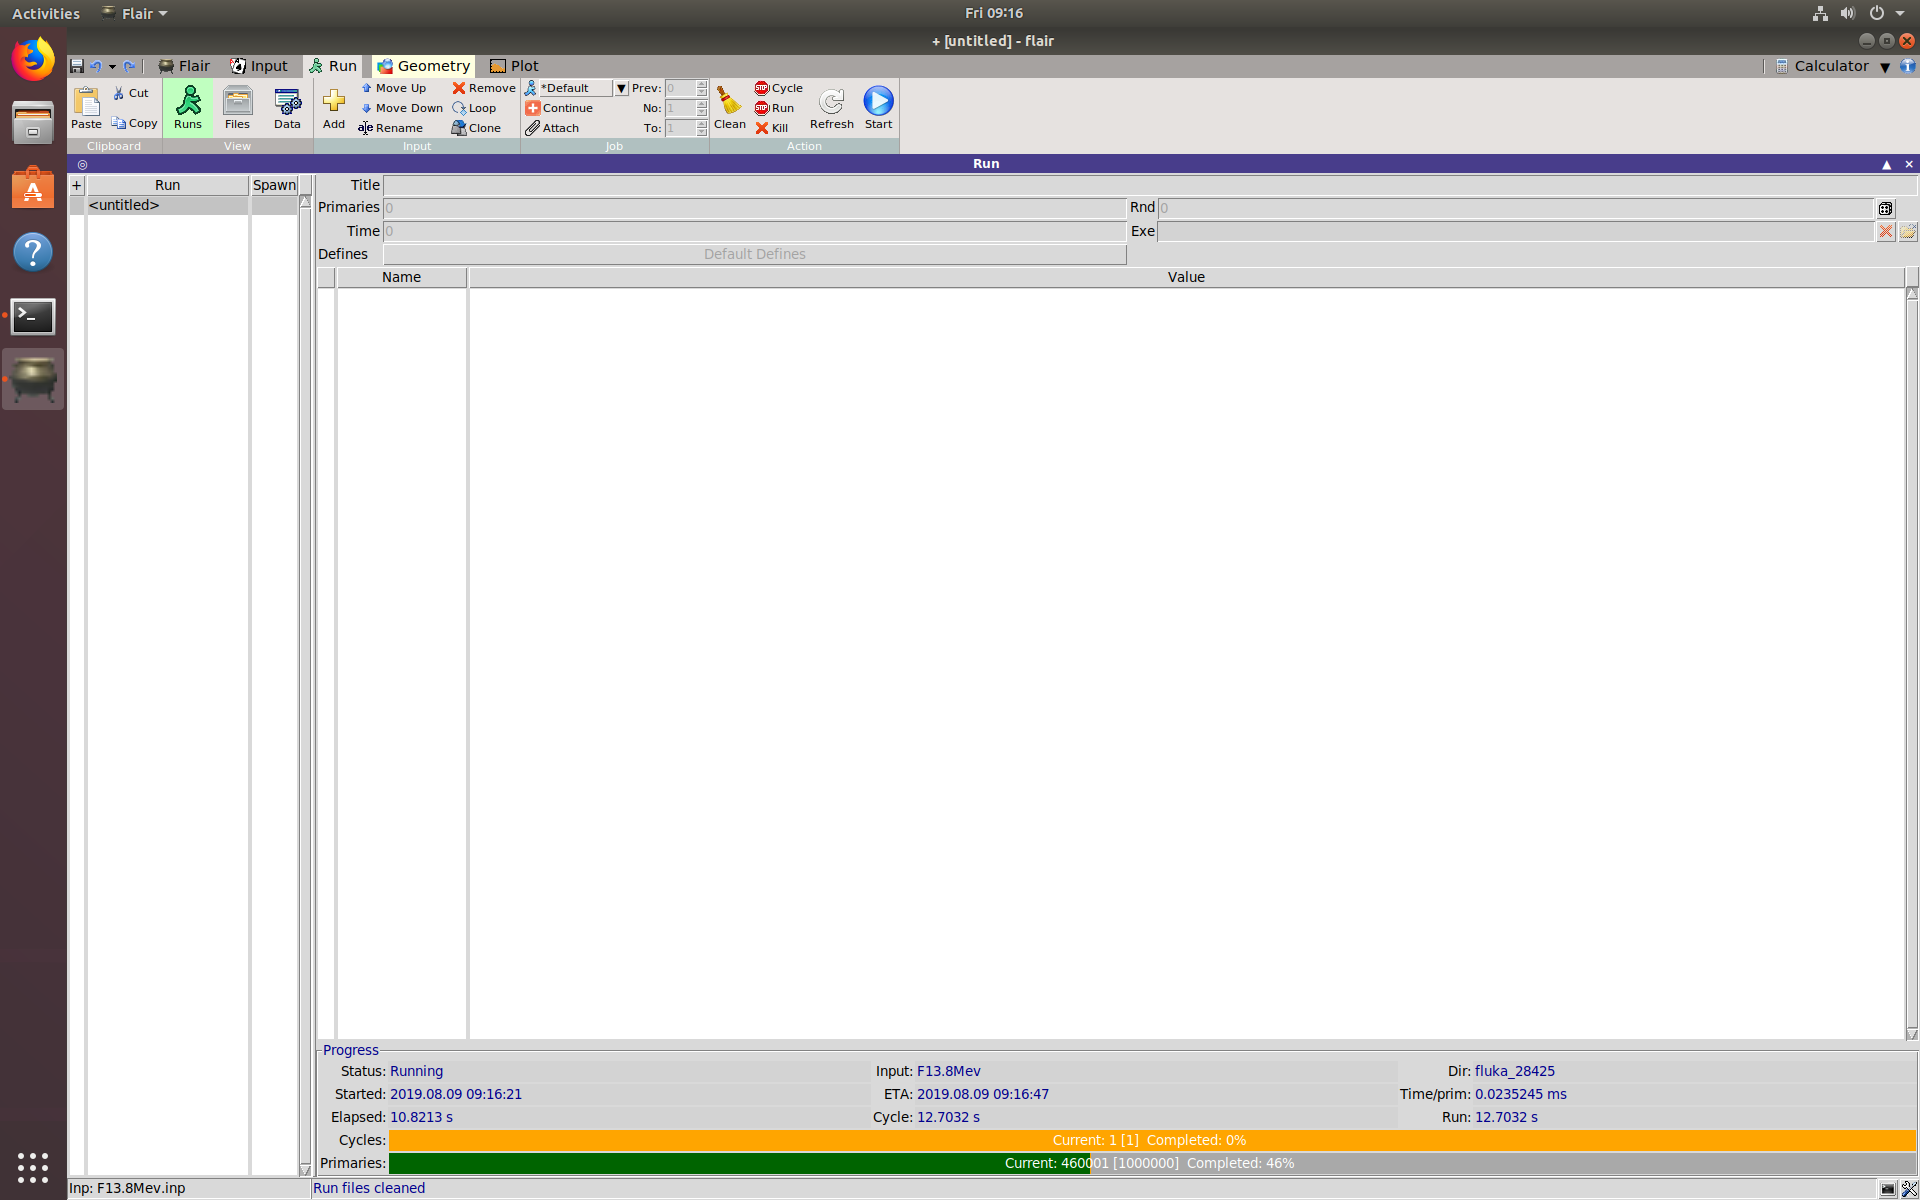Remove the selected run
Screen dimensions: 1920x1200
pos(484,88)
